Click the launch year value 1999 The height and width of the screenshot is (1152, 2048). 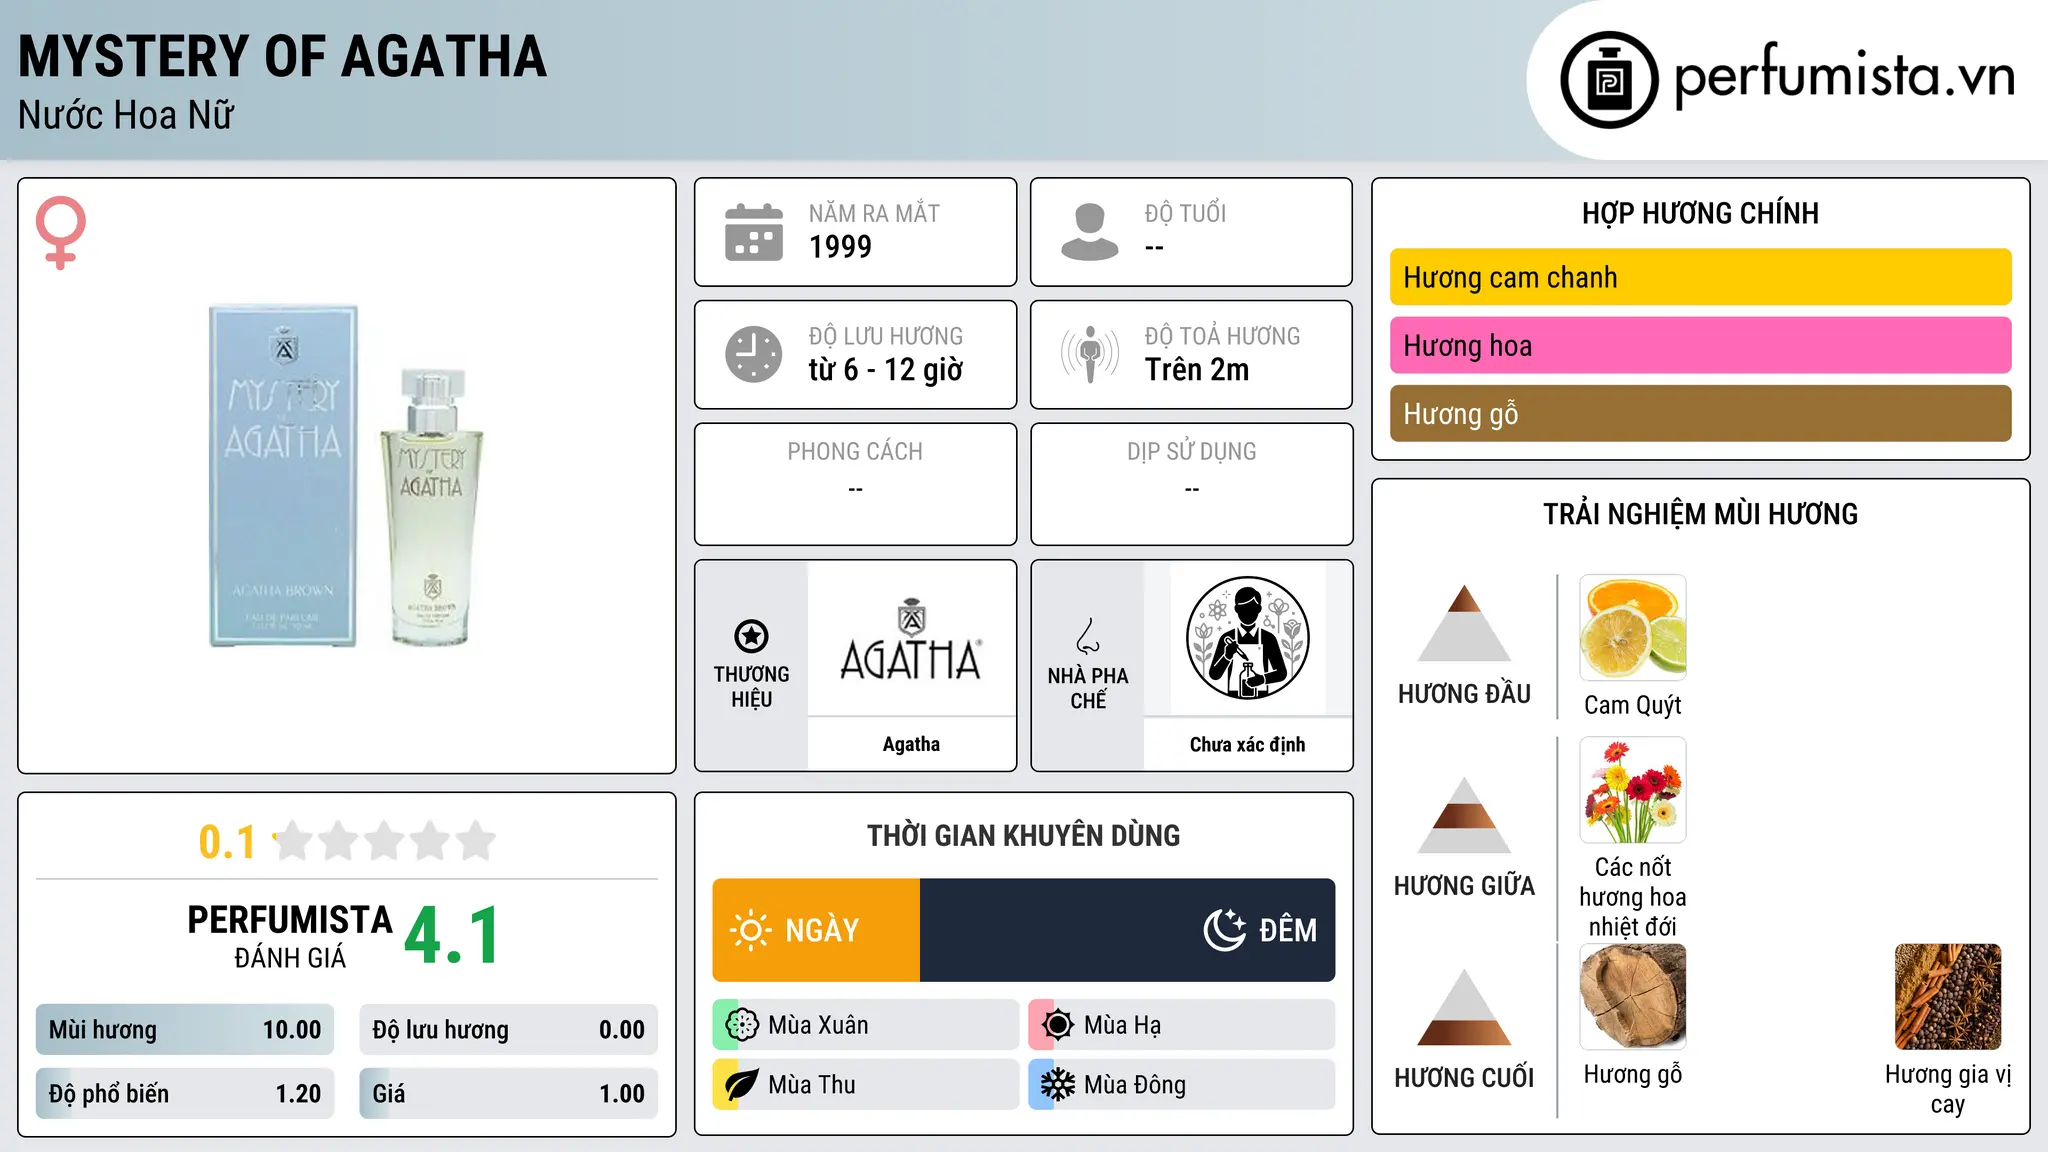click(x=840, y=247)
